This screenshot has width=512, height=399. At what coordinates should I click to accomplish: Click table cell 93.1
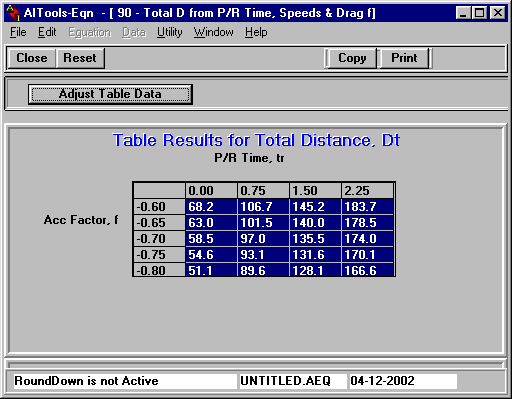pyautogui.click(x=263, y=255)
